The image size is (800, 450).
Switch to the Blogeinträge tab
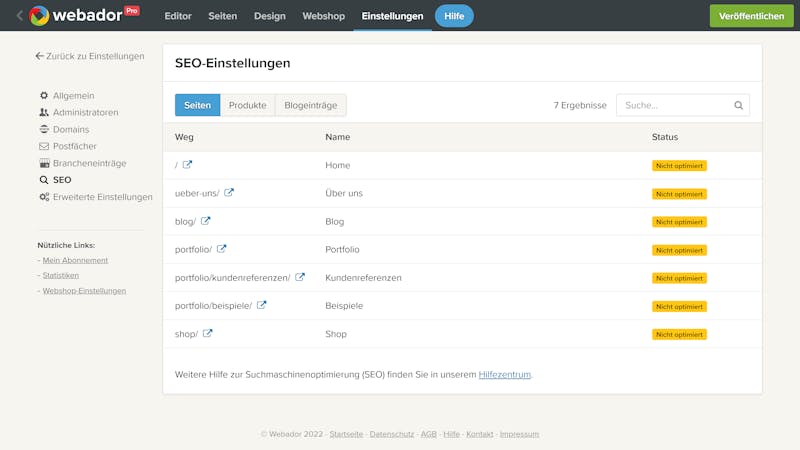pyautogui.click(x=310, y=105)
